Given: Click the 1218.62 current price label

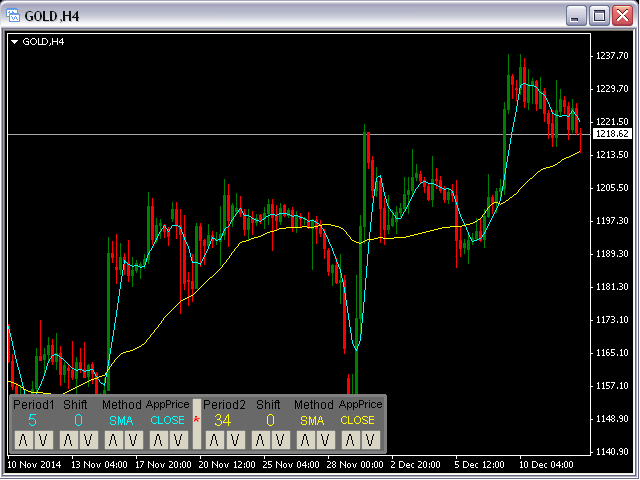Looking at the screenshot, I should coord(611,134).
